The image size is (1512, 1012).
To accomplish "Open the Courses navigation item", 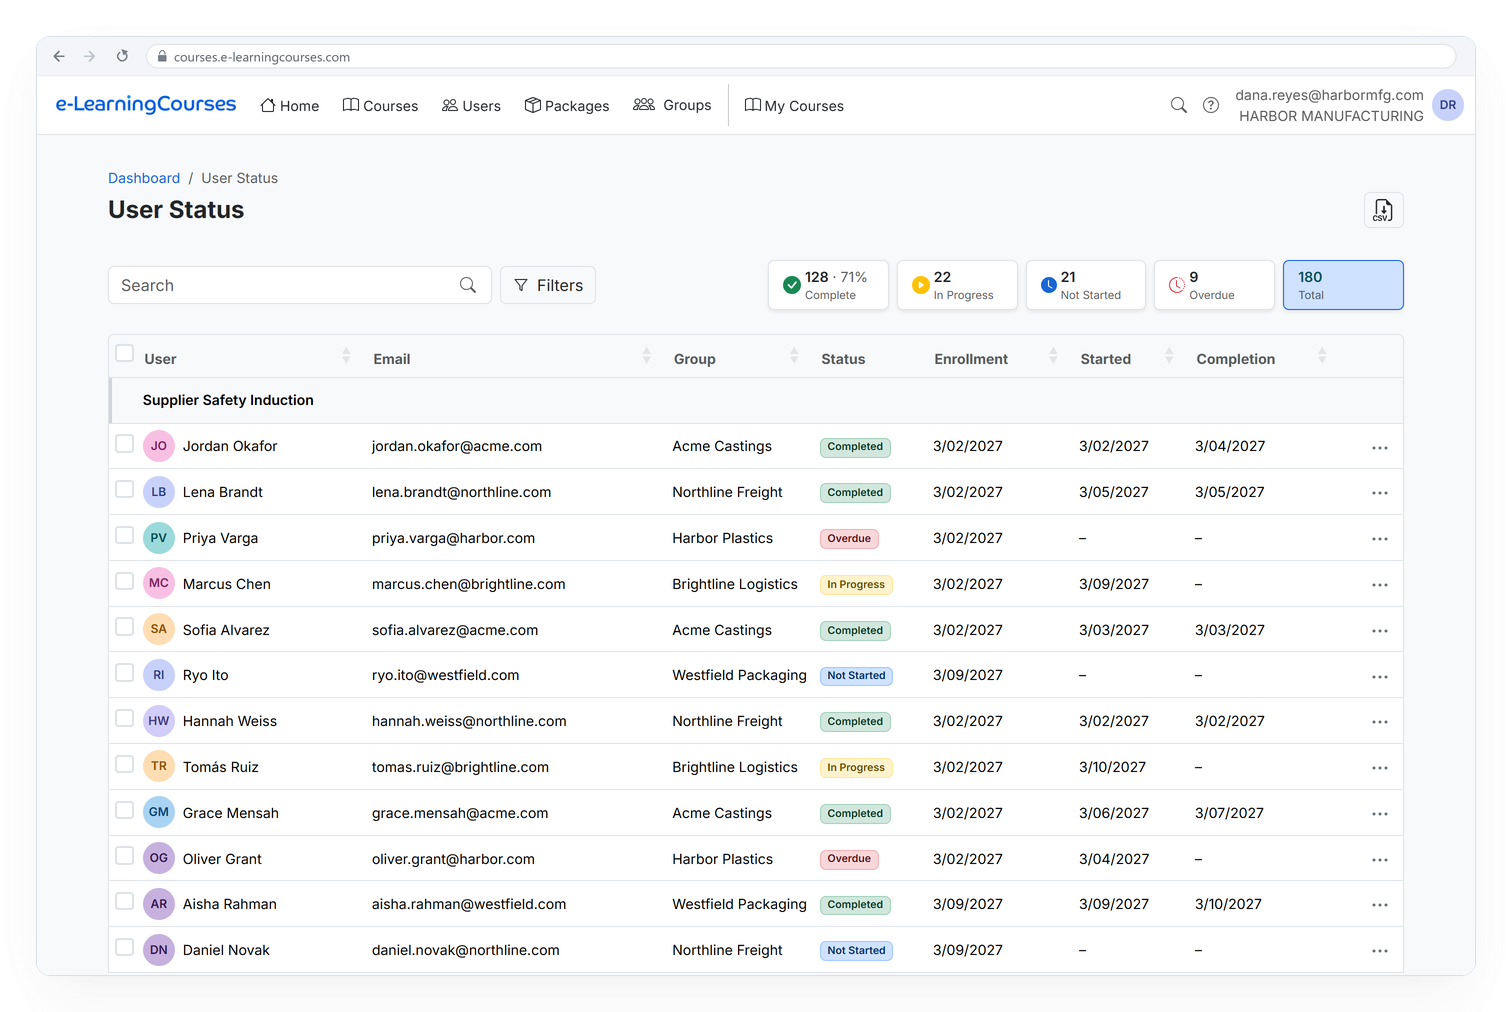I will click(x=380, y=106).
